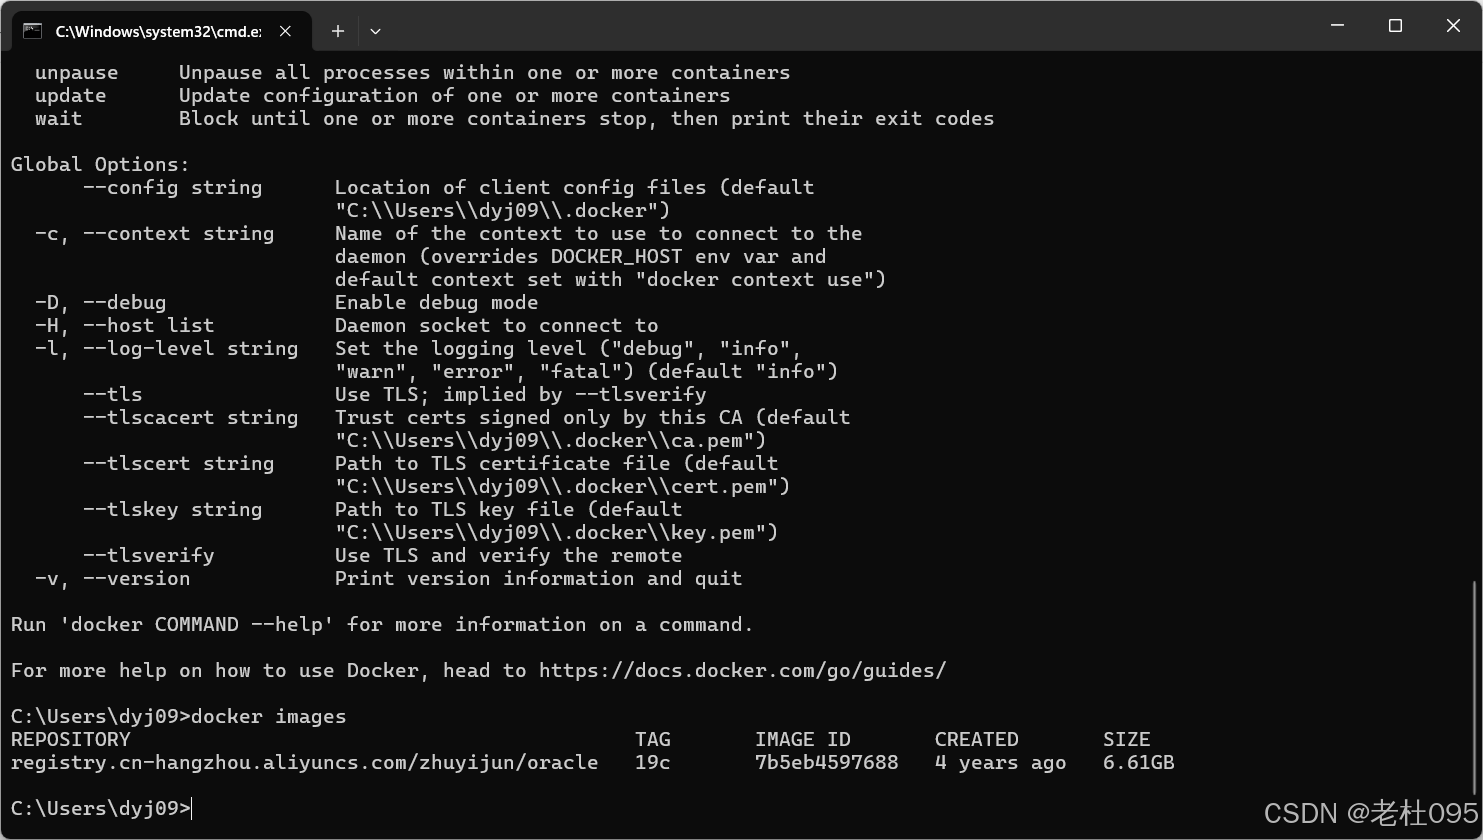Click the '--tlsverify' option text
This screenshot has width=1483, height=840.
(148, 555)
